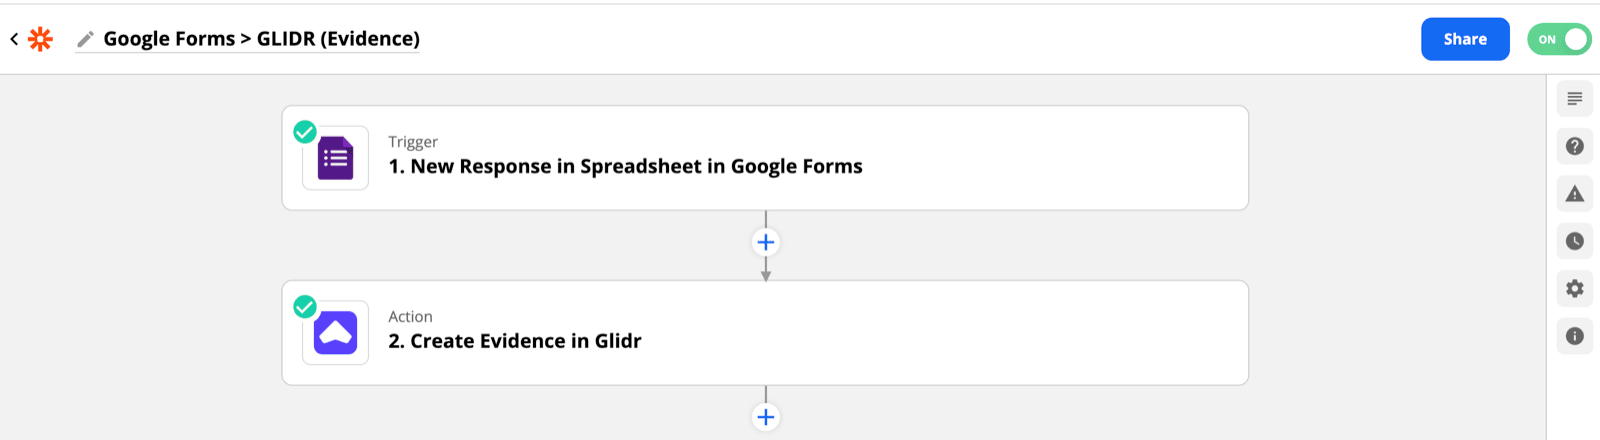This screenshot has height=440, width=1600.
Task: Open the notes/description icon in the sidebar
Action: [1575, 99]
